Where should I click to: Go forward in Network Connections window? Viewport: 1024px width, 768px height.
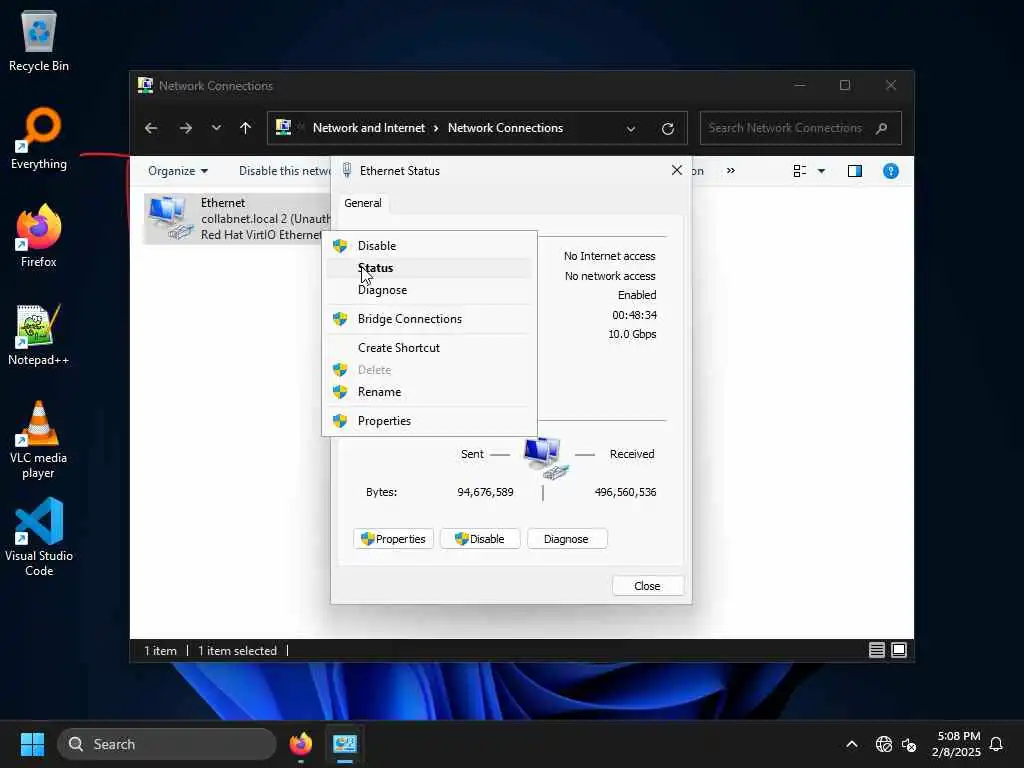coord(185,128)
